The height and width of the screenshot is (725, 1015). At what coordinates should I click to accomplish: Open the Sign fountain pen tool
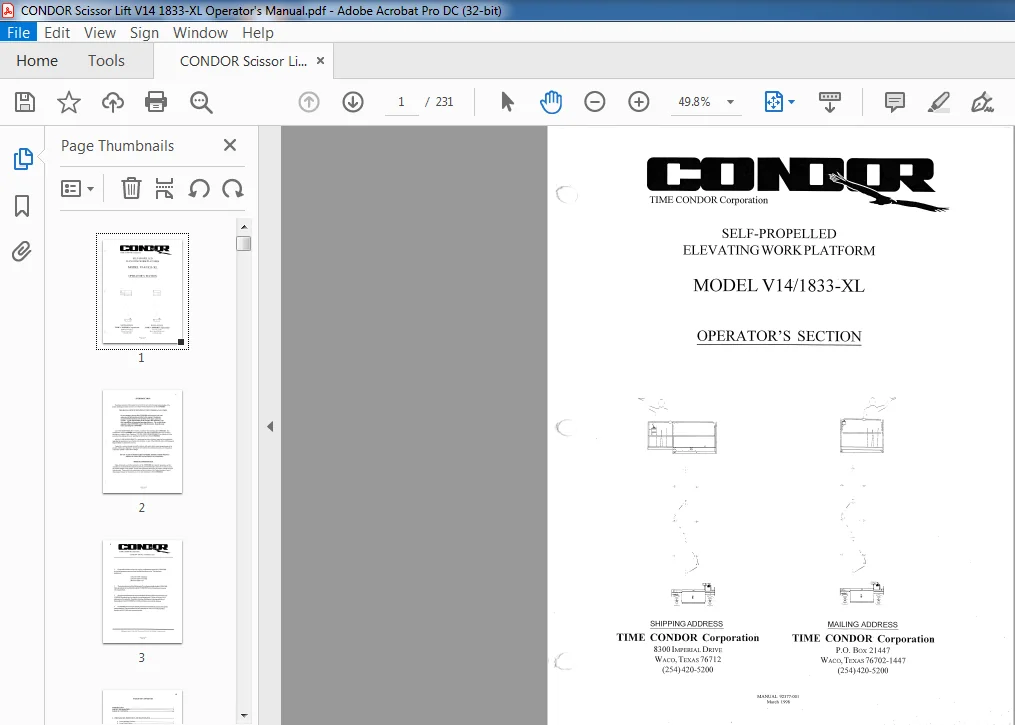[982, 102]
